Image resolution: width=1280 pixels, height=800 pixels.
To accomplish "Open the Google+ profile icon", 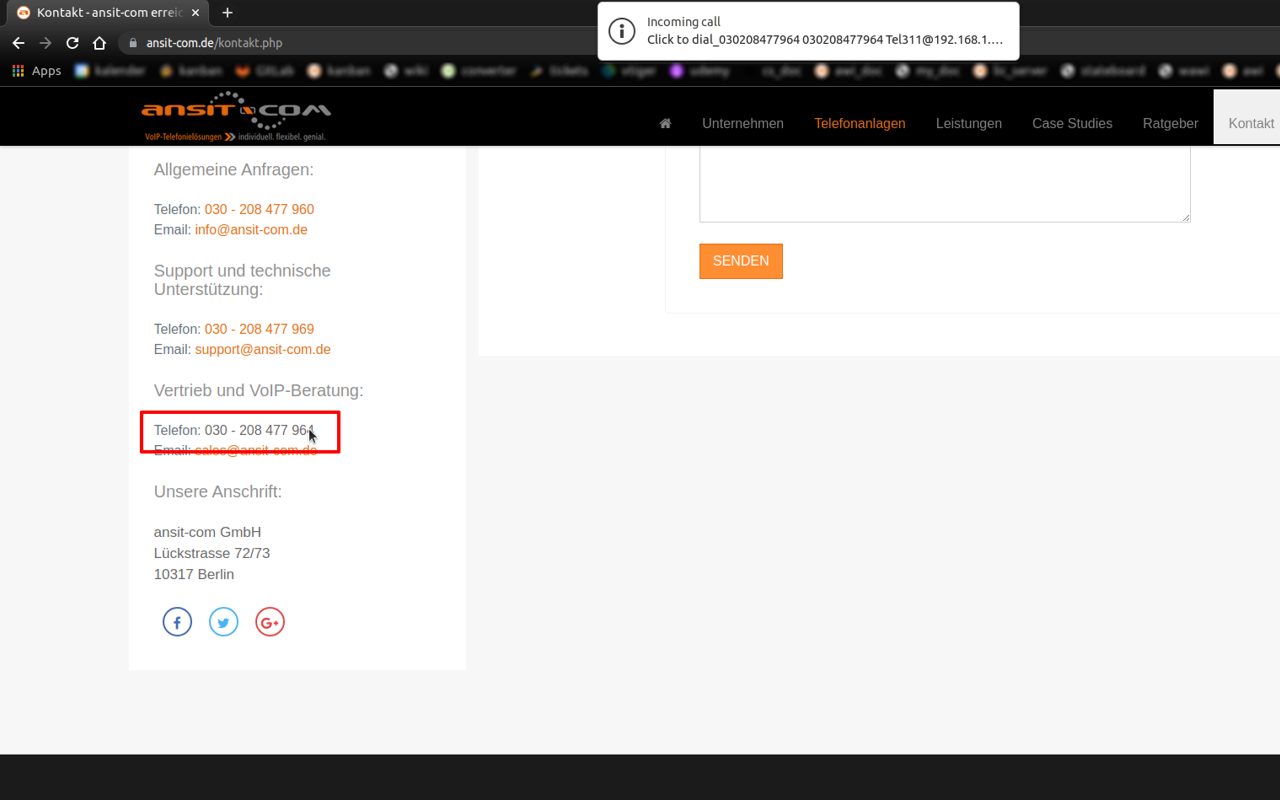I will 269,621.
